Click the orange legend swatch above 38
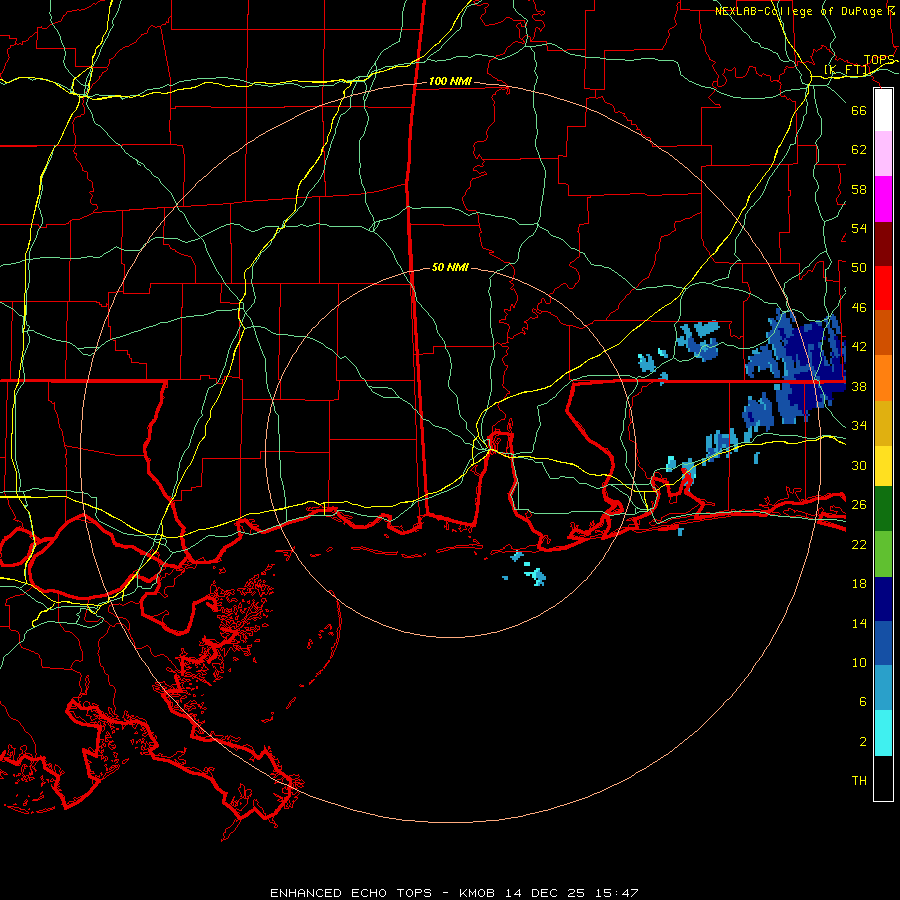The height and width of the screenshot is (900, 900). point(883,378)
